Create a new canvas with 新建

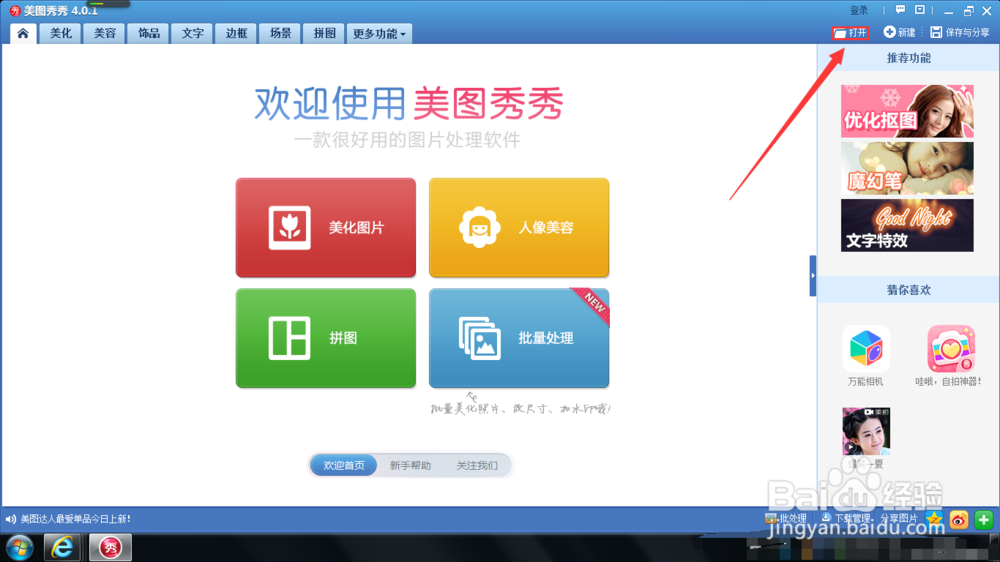tap(899, 33)
